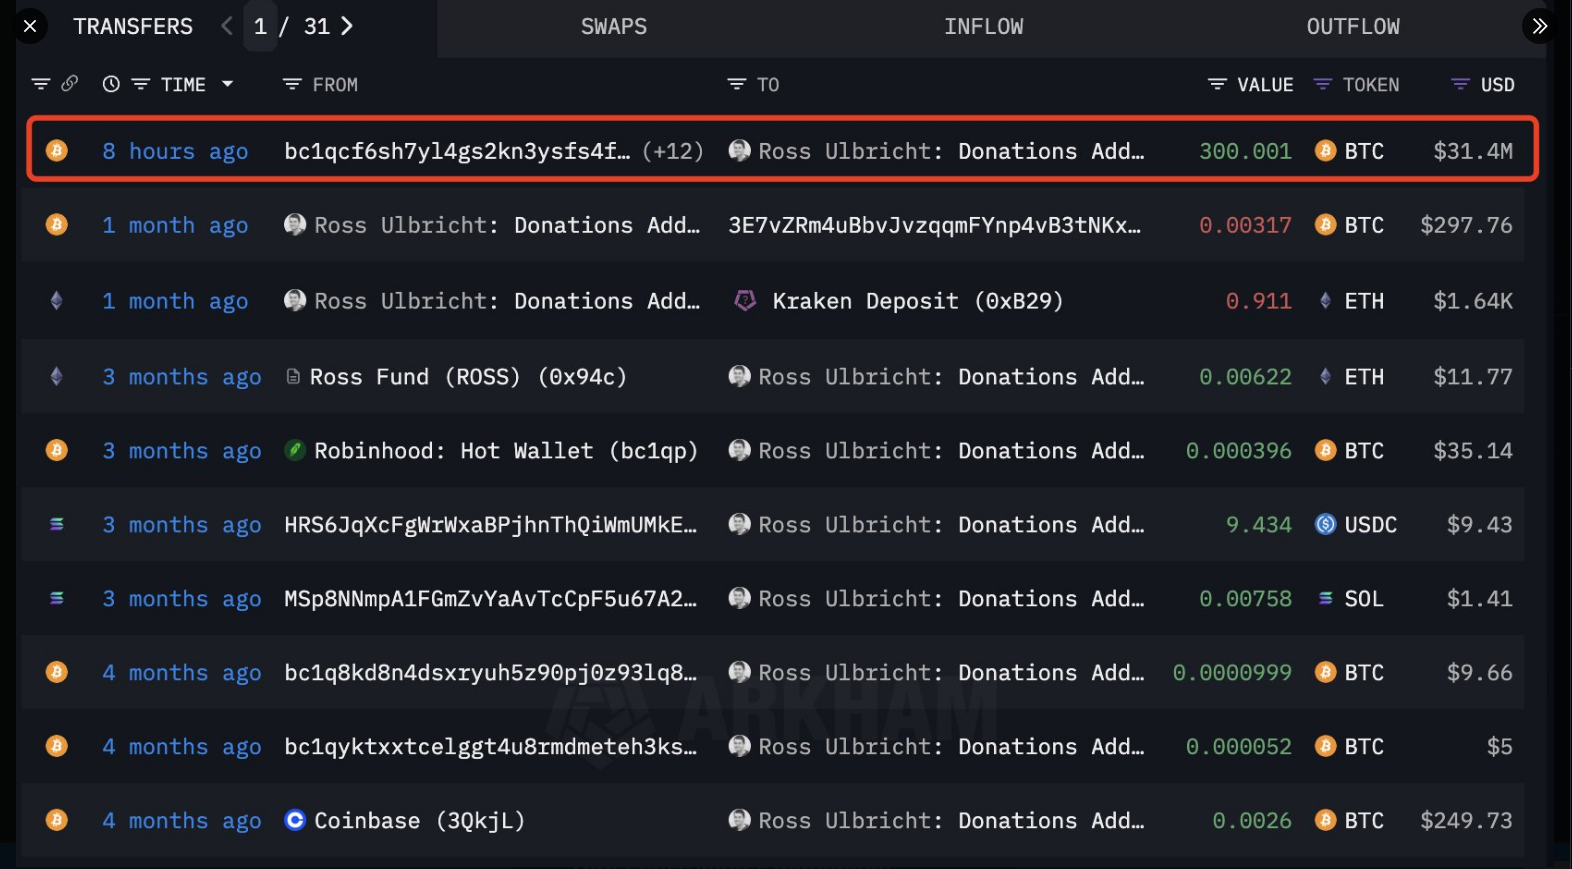1572x869 pixels.
Task: Expand panel with double chevron icon
Action: pyautogui.click(x=1539, y=26)
